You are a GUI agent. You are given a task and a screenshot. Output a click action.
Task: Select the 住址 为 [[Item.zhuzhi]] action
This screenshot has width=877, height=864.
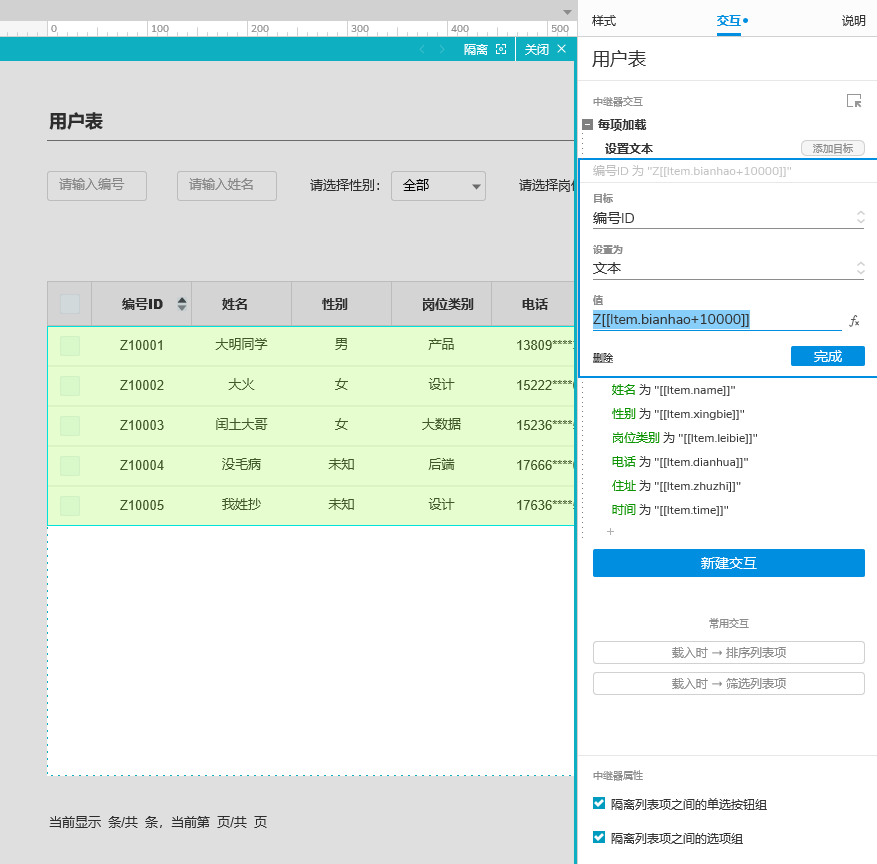point(676,486)
